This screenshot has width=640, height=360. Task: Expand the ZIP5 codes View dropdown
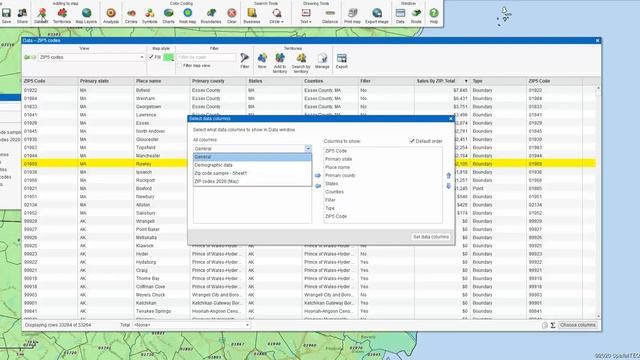142,57
